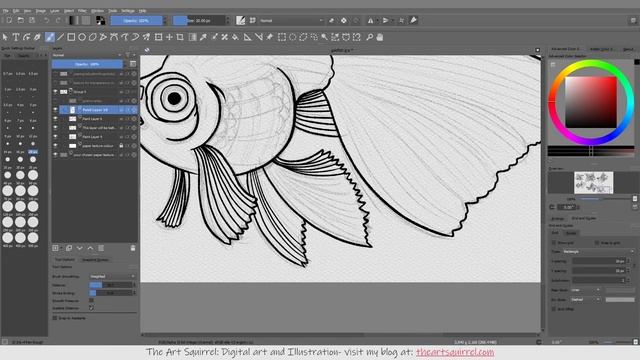Screen dimensions: 640x360
Task: Click the duplicate layer button
Action: coord(69,248)
